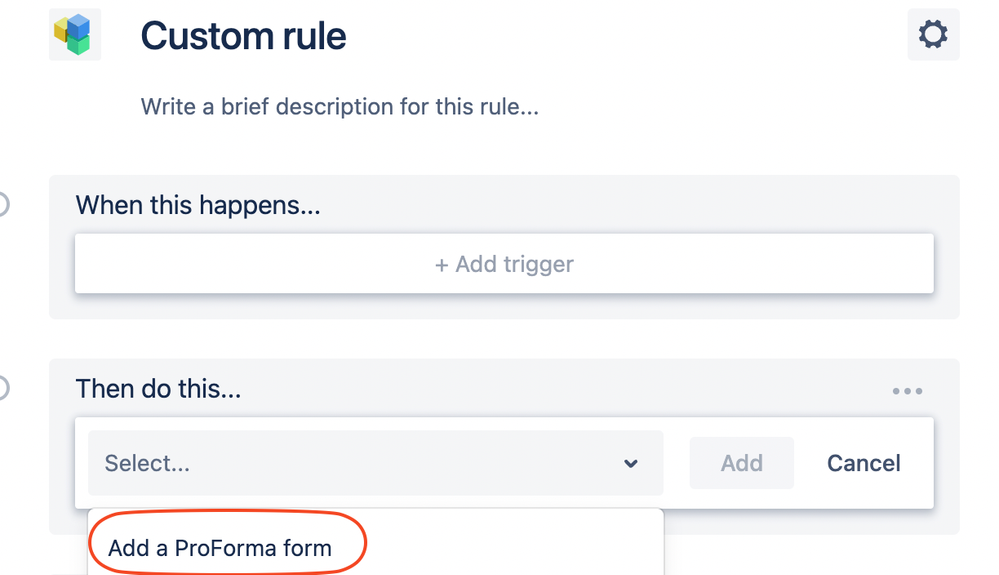Click the greyed-out Add button

click(x=742, y=463)
